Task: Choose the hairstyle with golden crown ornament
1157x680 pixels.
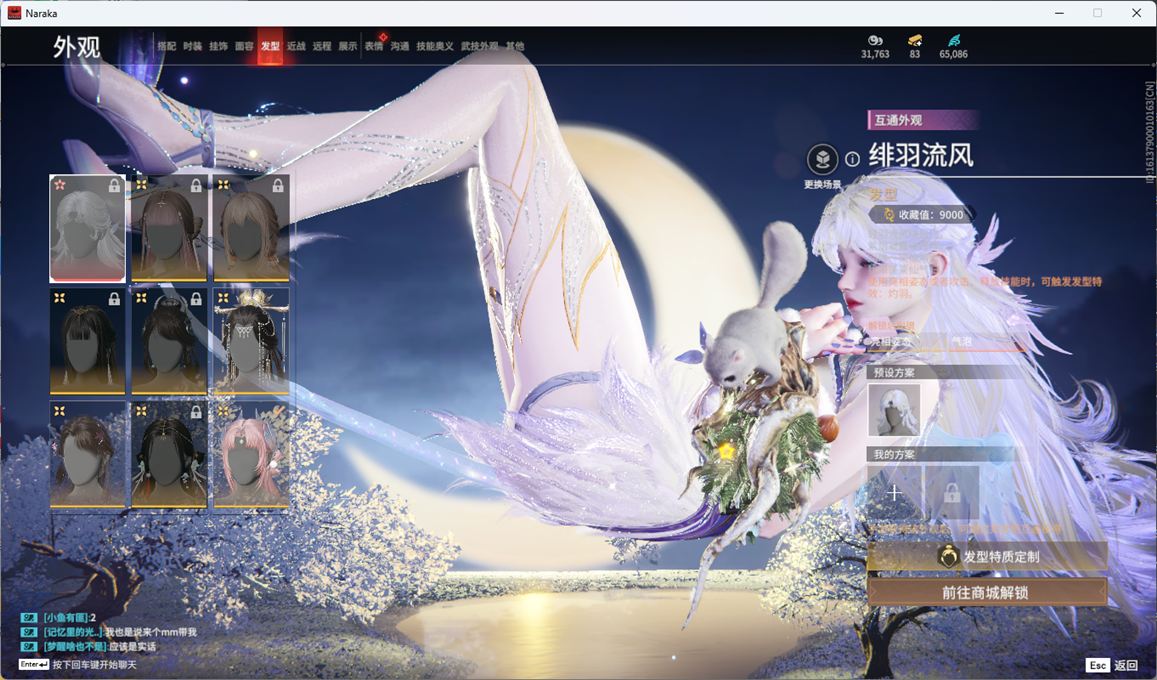Action: tap(250, 341)
